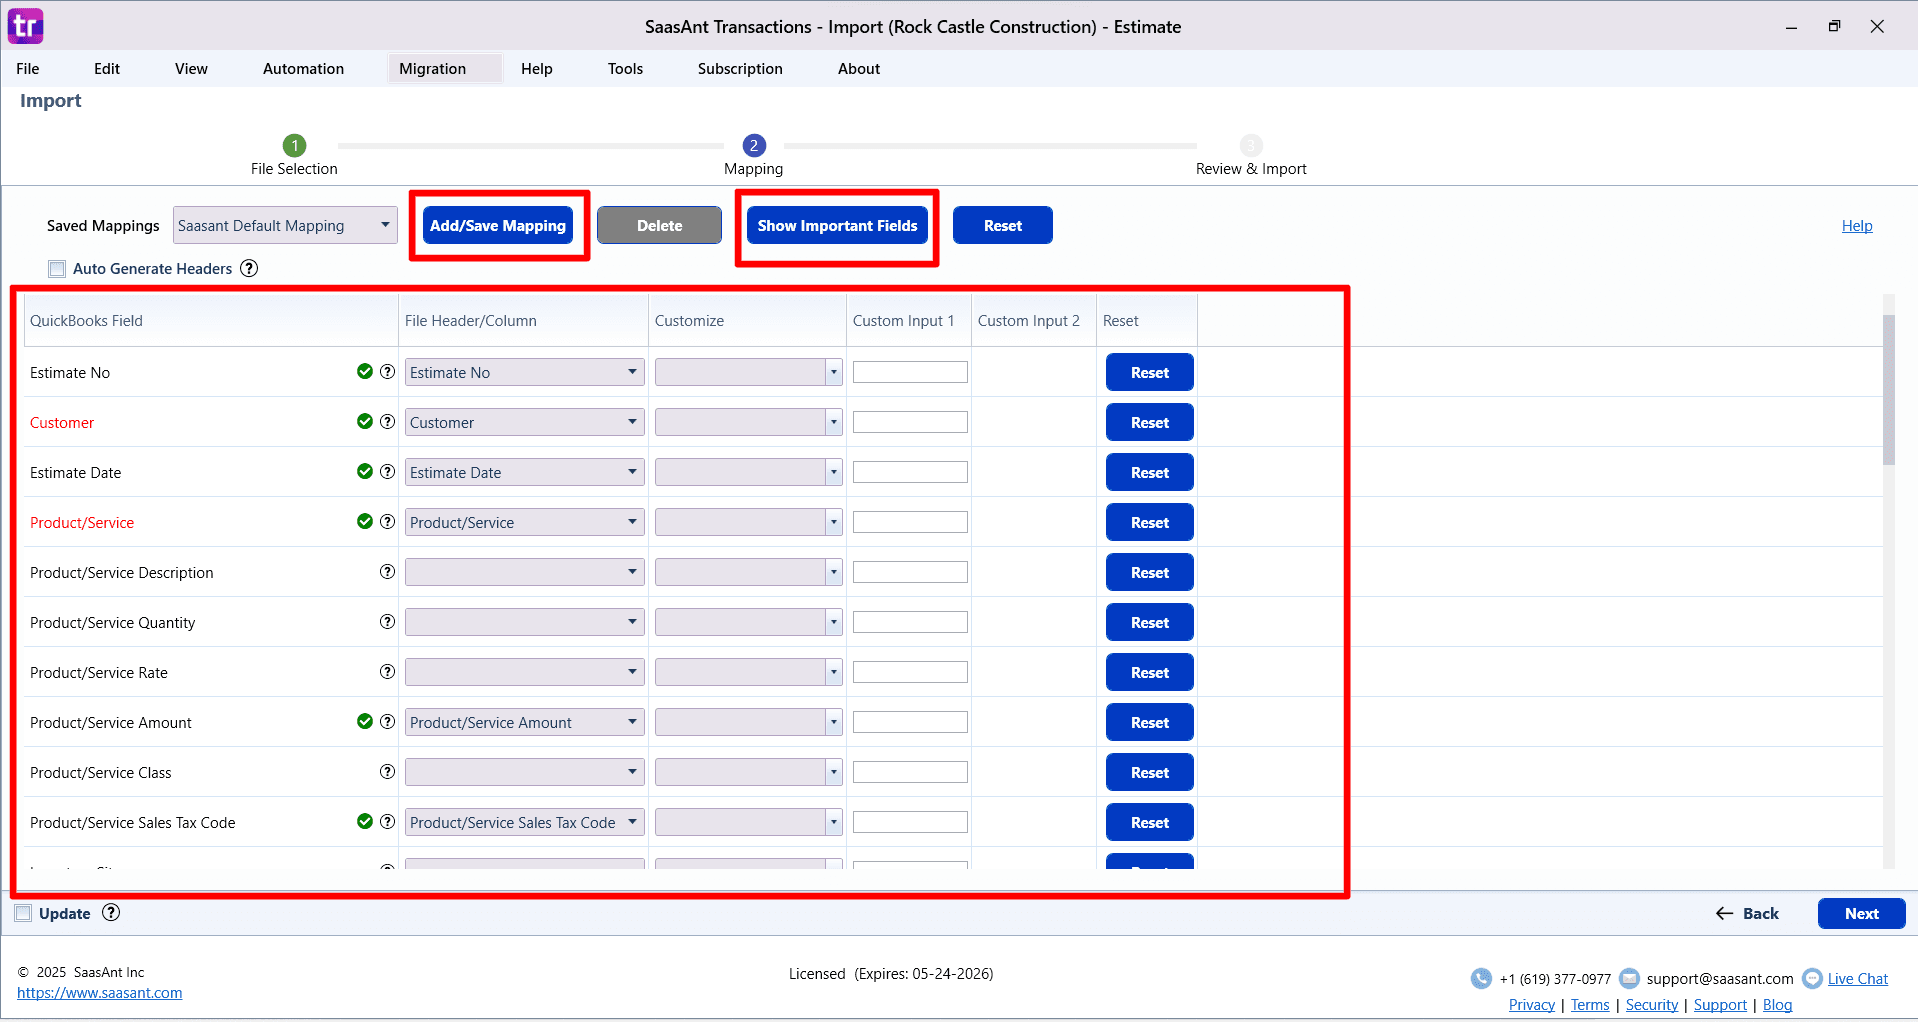Click help icon in Product/Service row
Image resolution: width=1918 pixels, height=1022 pixels.
(x=387, y=522)
